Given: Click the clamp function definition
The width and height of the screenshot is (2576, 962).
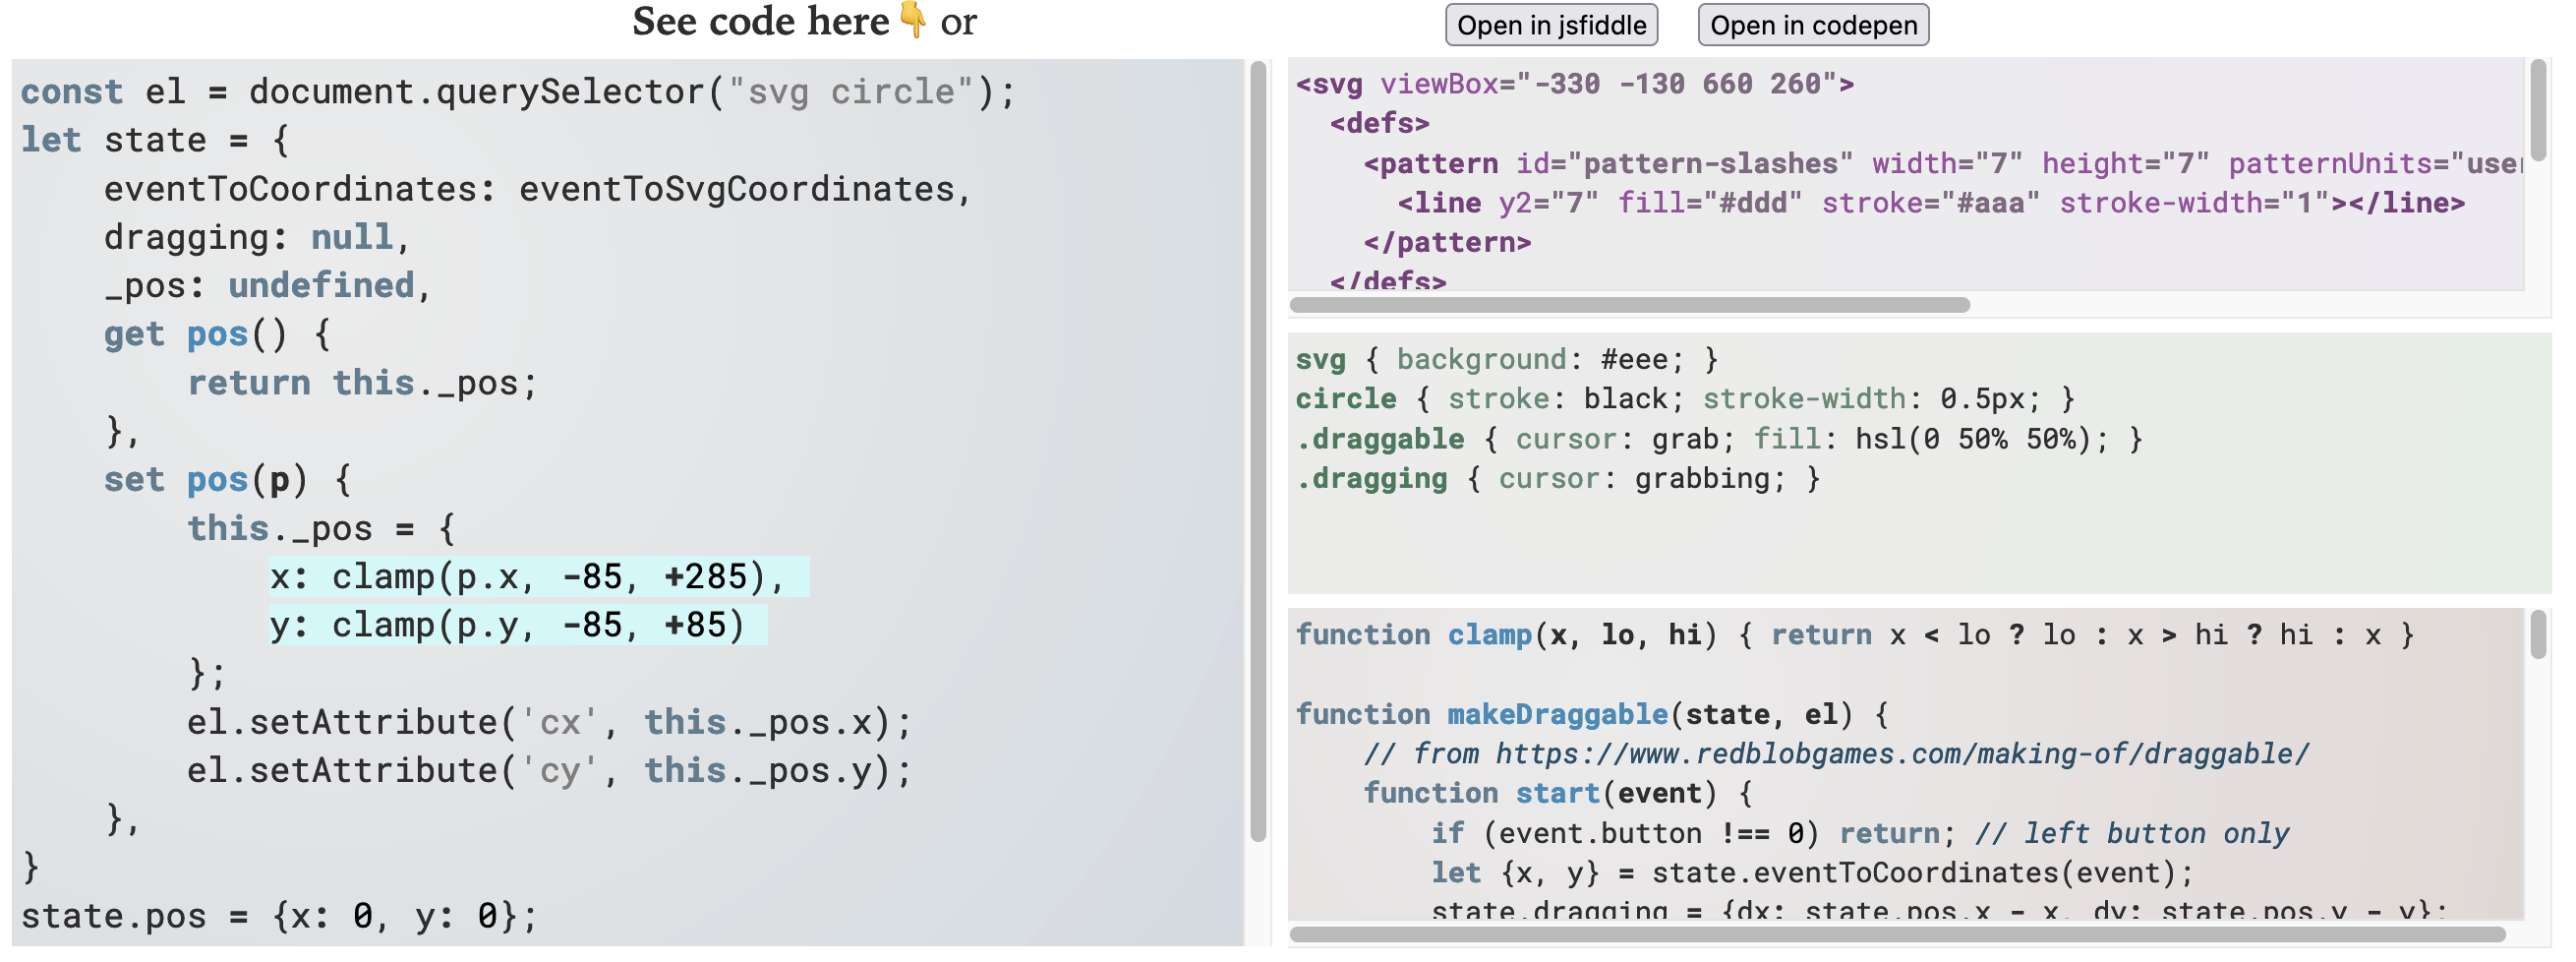Looking at the screenshot, I should click(x=1490, y=634).
